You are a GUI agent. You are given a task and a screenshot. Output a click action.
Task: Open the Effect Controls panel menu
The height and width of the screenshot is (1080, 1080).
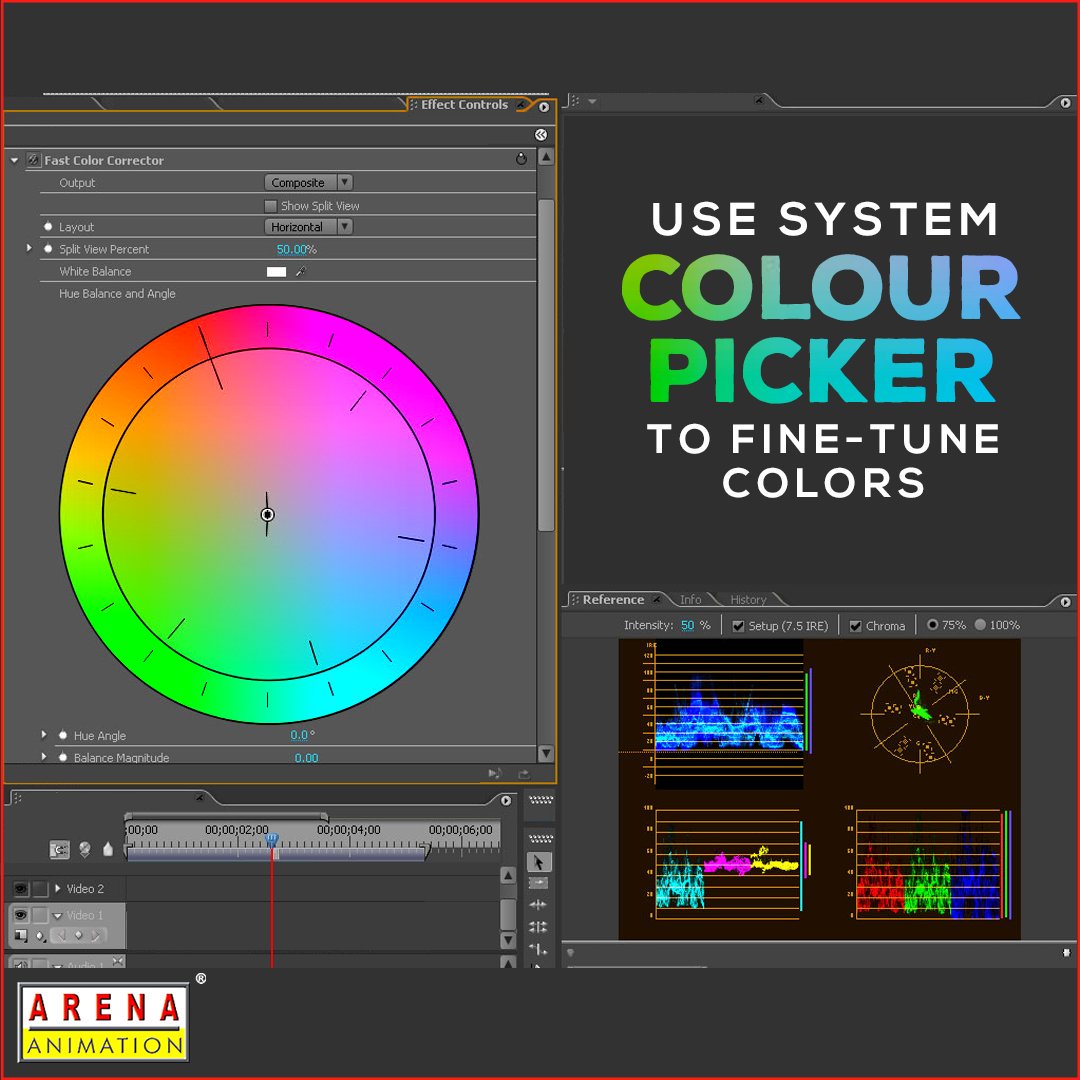coord(544,107)
